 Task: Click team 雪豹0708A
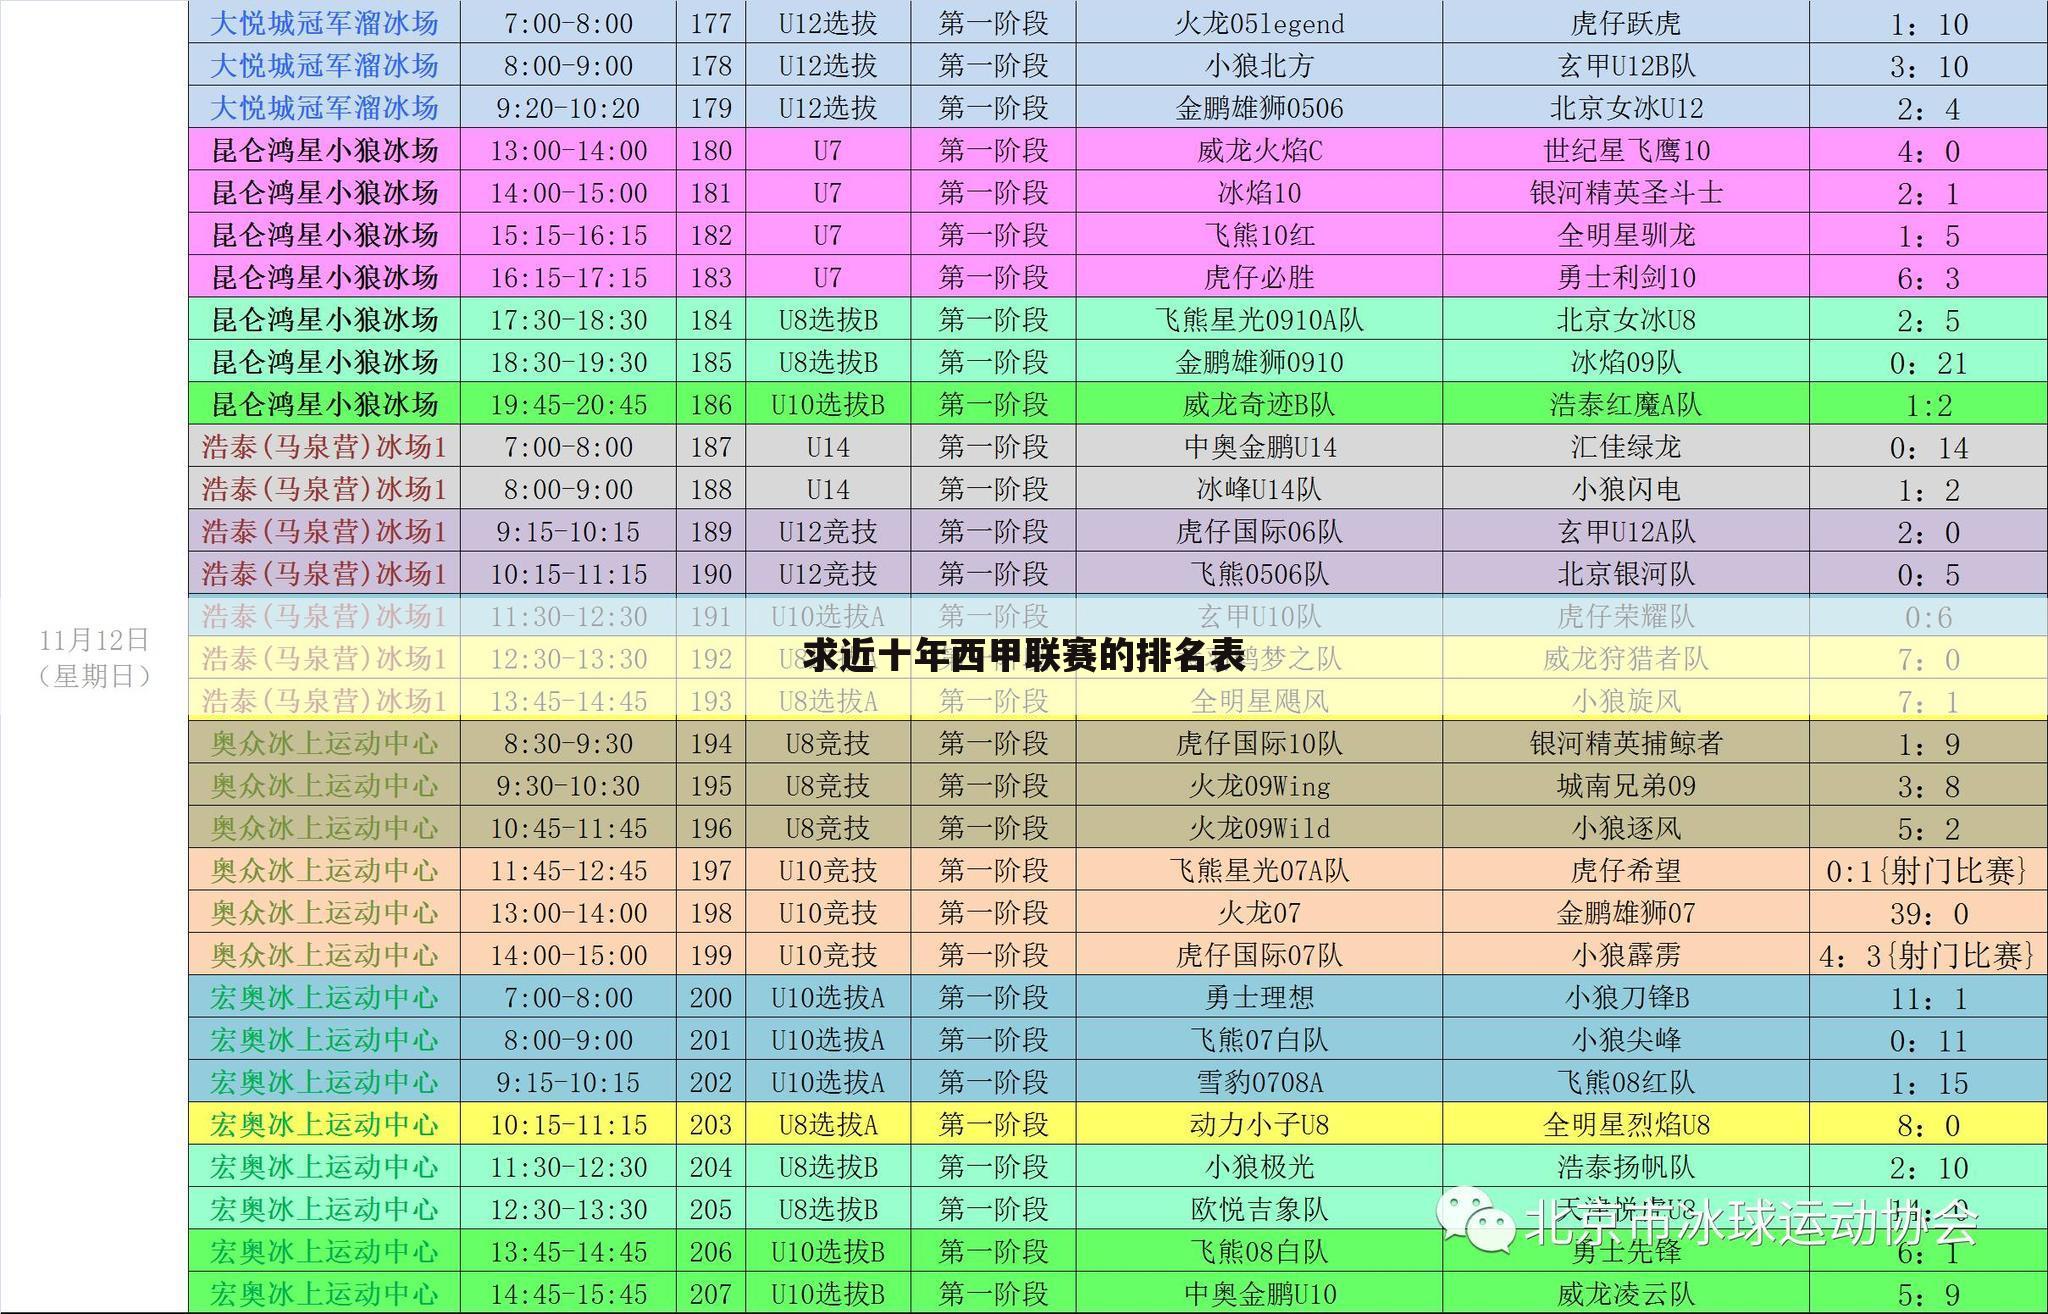(x=1259, y=1082)
